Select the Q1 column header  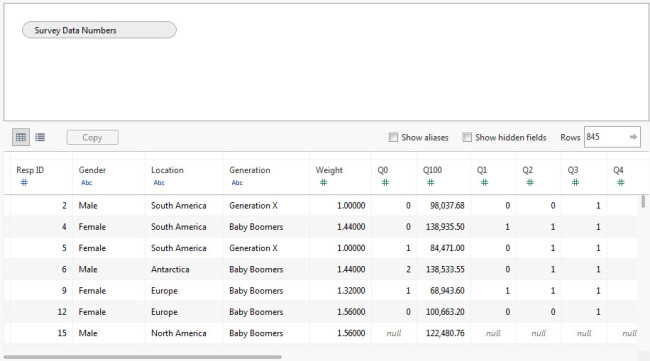pyautogui.click(x=482, y=170)
